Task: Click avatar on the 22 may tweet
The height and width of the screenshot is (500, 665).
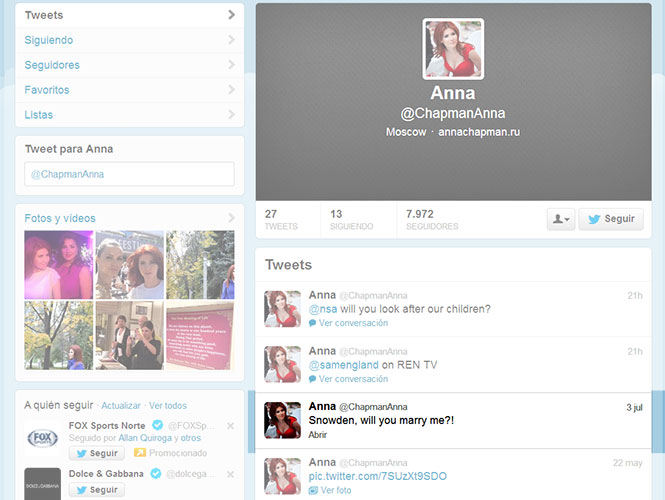Action: tap(282, 476)
